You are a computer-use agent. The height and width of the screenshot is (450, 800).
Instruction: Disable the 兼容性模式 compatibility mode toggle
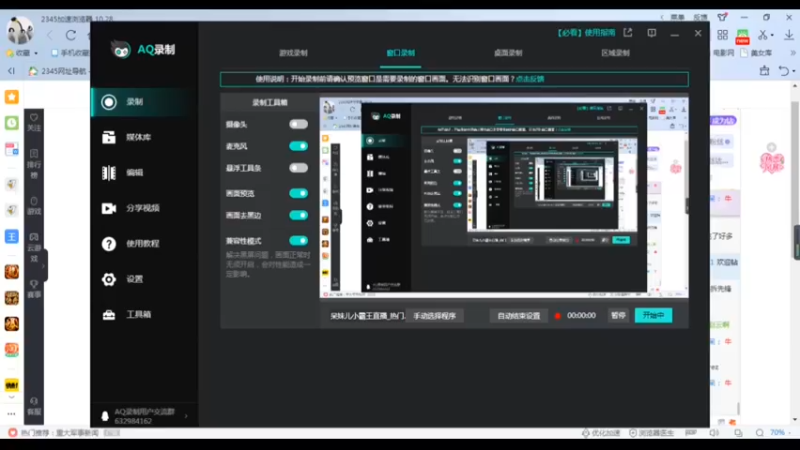coord(298,241)
